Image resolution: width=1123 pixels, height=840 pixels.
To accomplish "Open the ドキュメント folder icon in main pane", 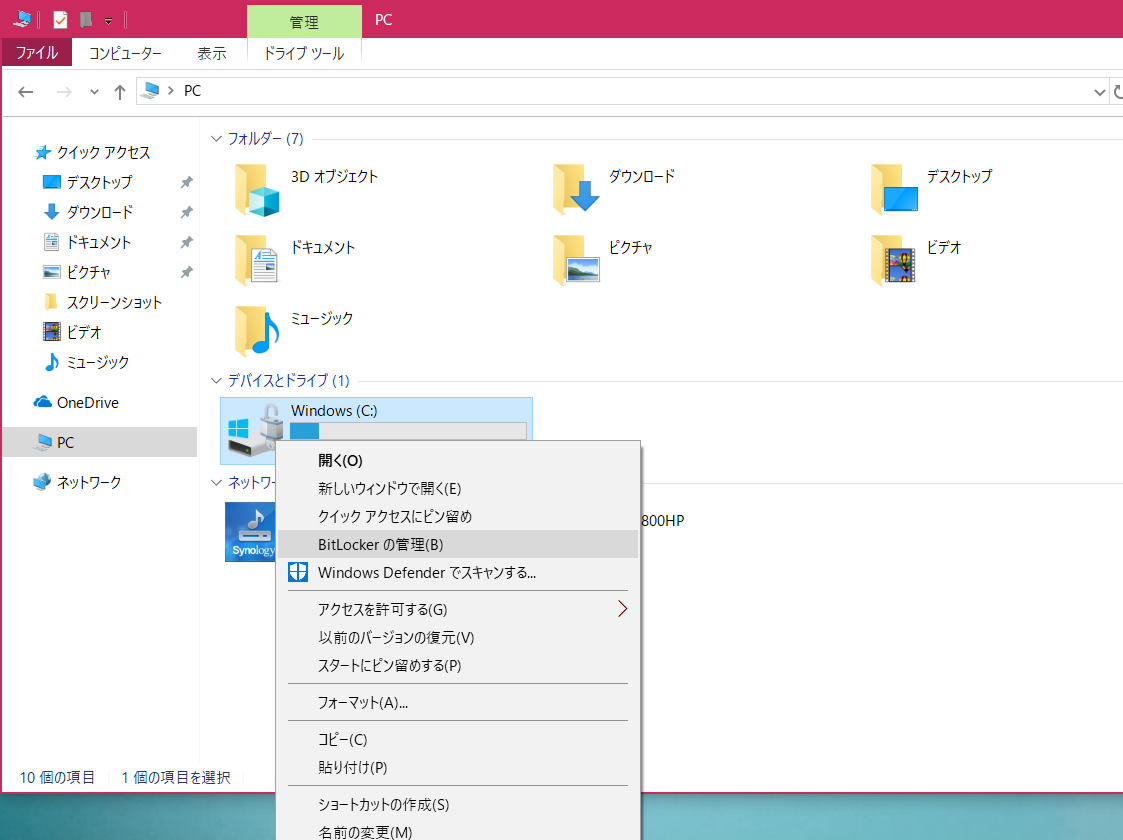I will pyautogui.click(x=257, y=260).
